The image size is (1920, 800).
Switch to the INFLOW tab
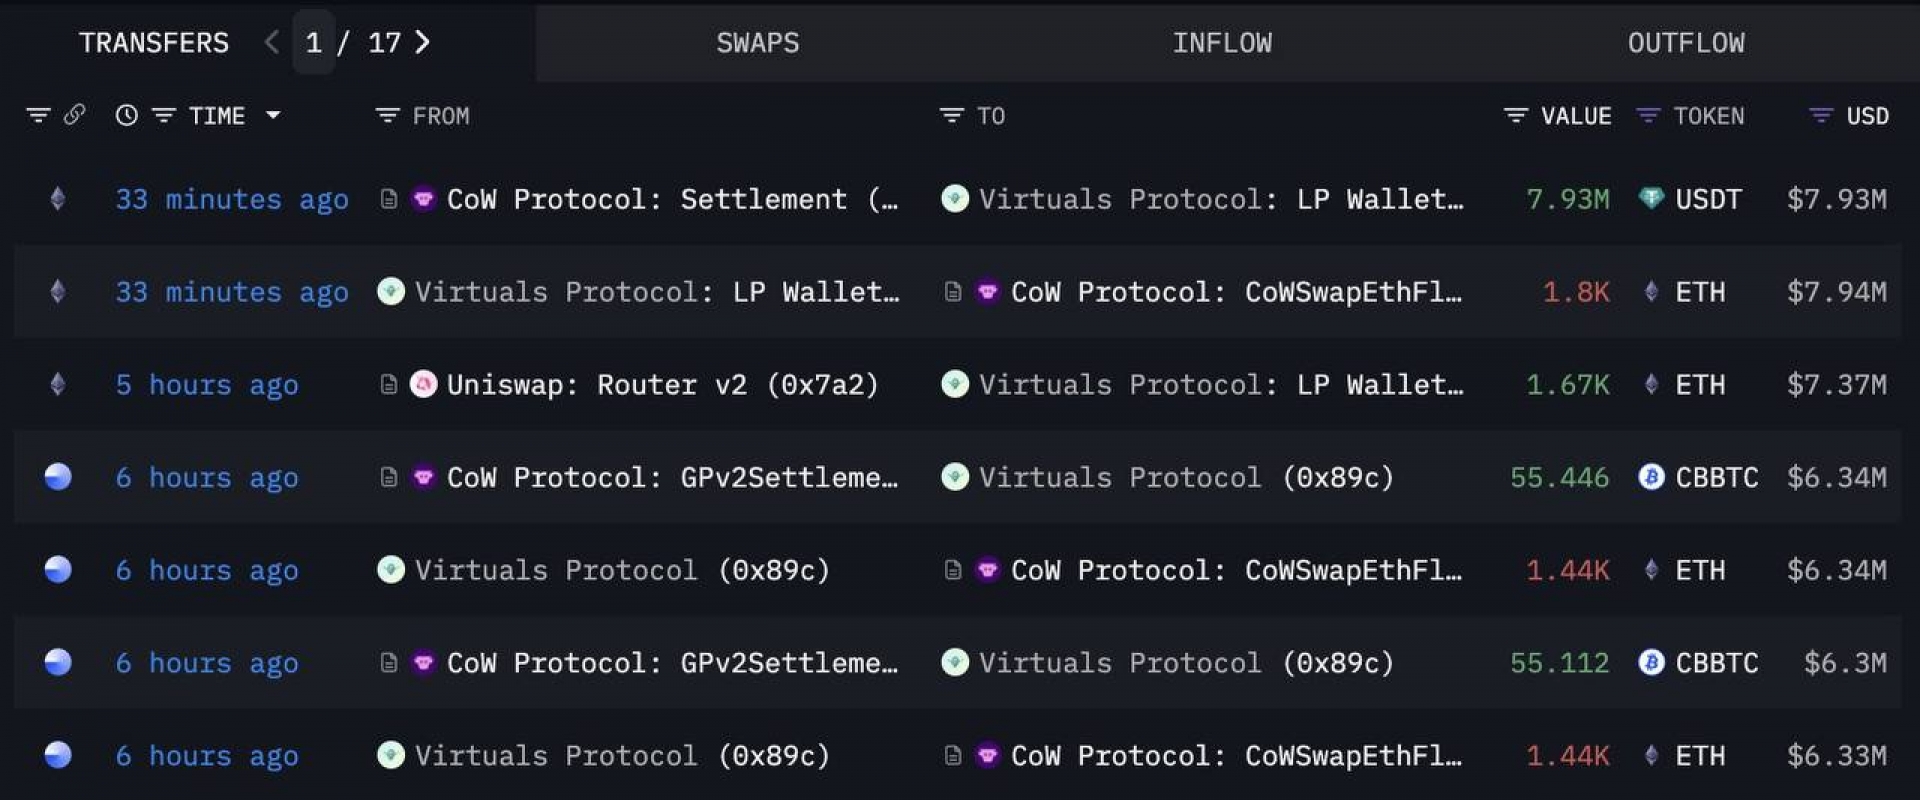pyautogui.click(x=1222, y=43)
